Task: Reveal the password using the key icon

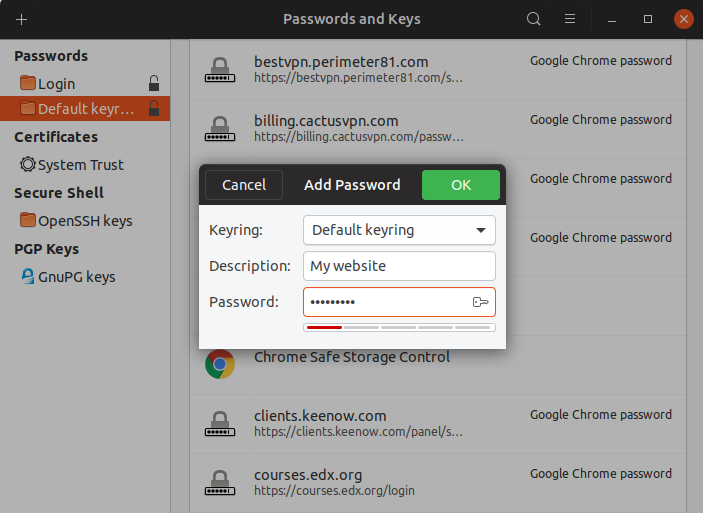Action: 480,302
